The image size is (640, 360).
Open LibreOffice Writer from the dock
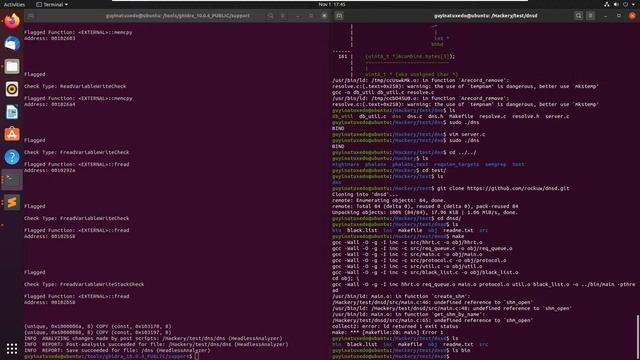coord(12,112)
